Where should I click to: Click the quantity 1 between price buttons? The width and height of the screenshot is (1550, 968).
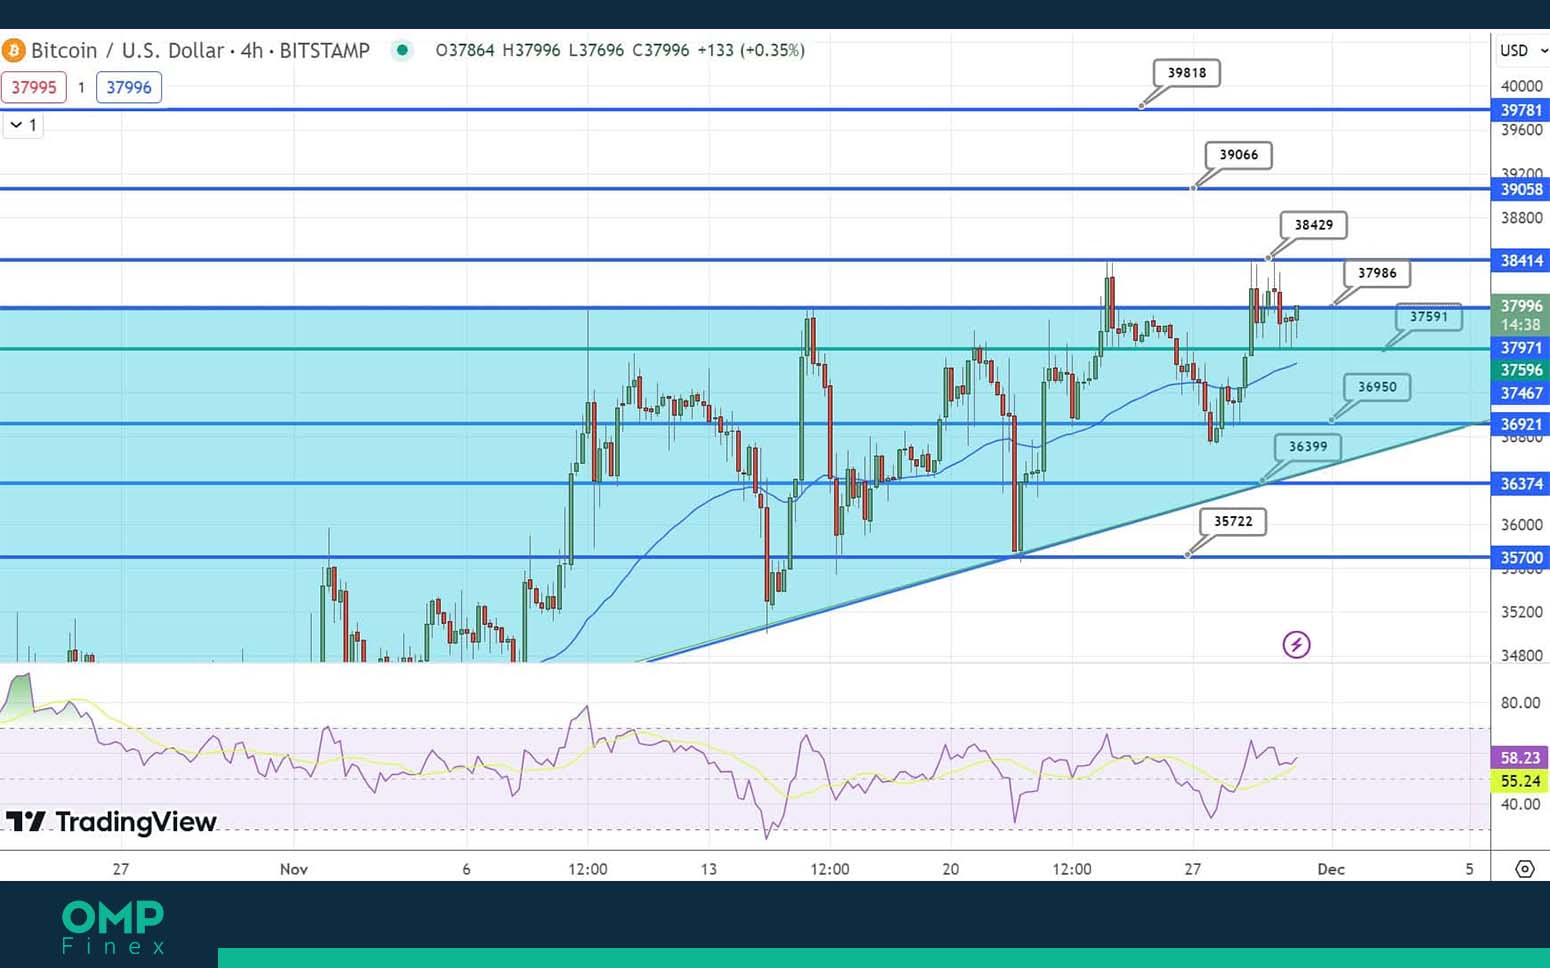(x=81, y=87)
